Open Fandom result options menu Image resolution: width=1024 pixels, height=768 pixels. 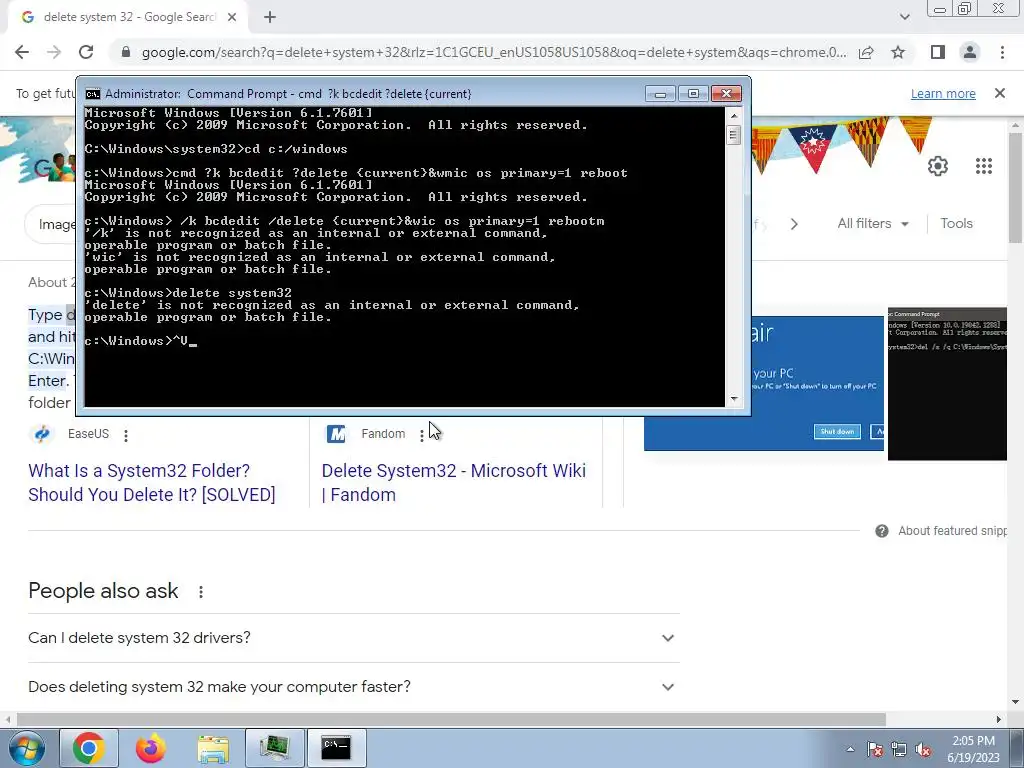422,435
